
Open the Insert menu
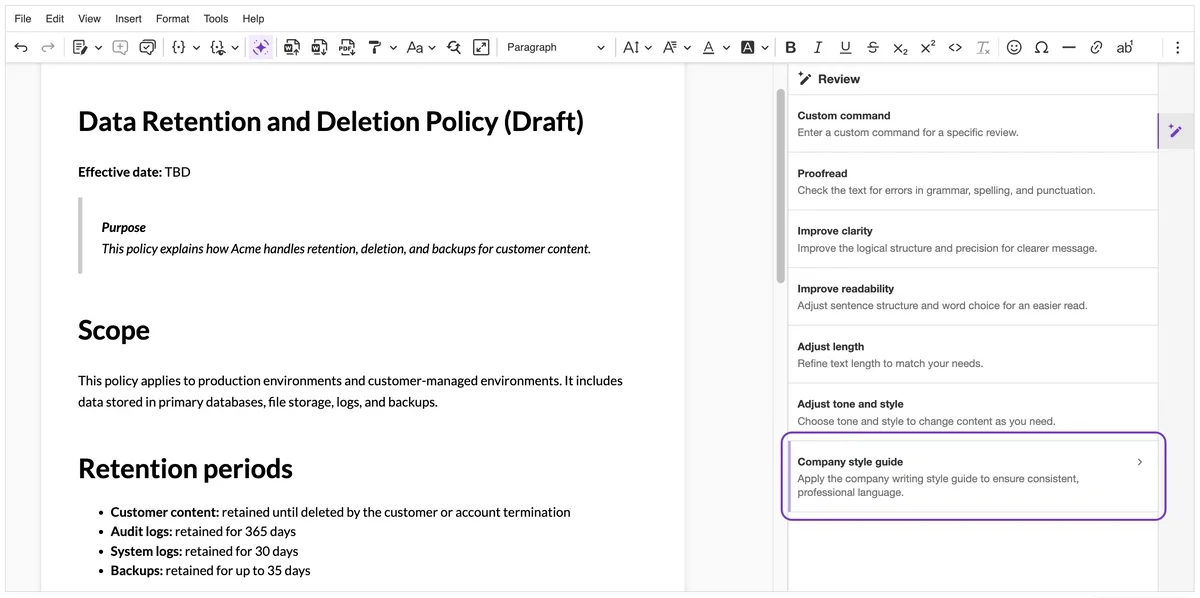[128, 18]
